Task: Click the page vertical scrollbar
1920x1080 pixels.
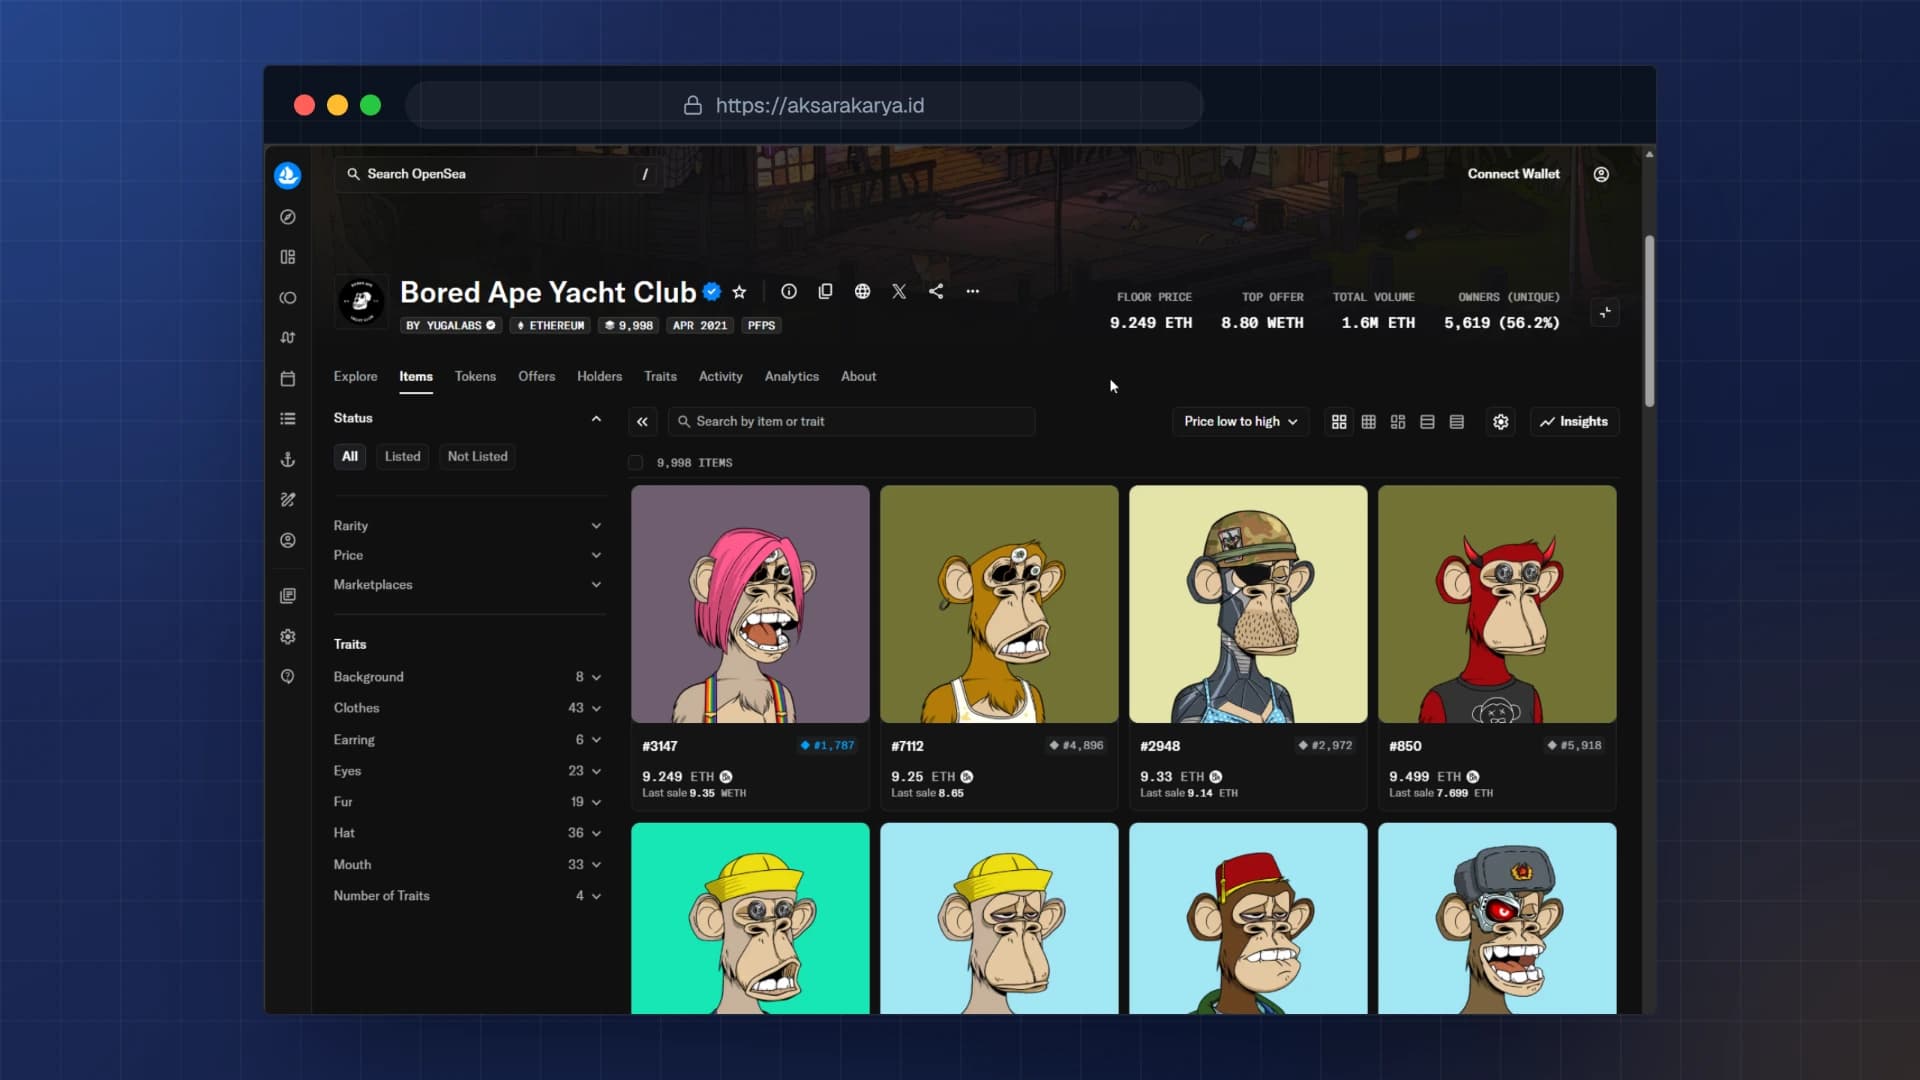Action: 1649,320
